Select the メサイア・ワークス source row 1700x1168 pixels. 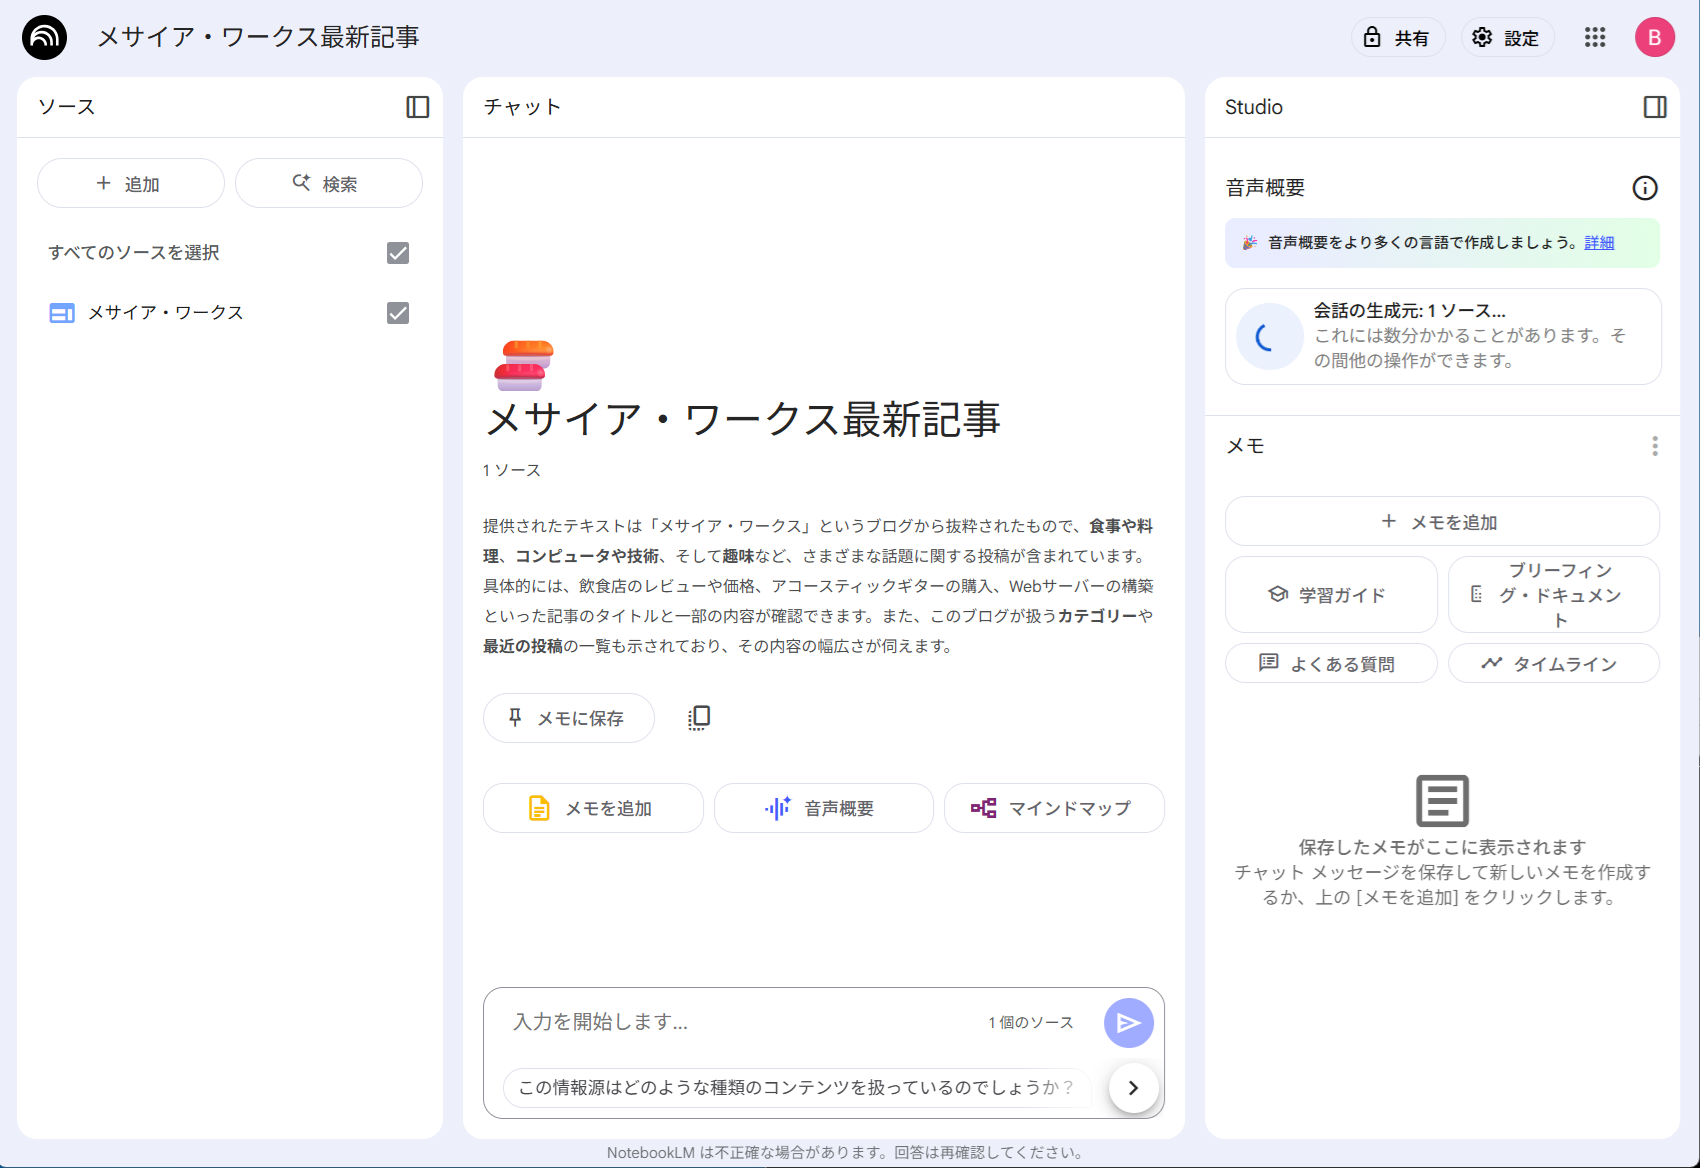coord(229,313)
